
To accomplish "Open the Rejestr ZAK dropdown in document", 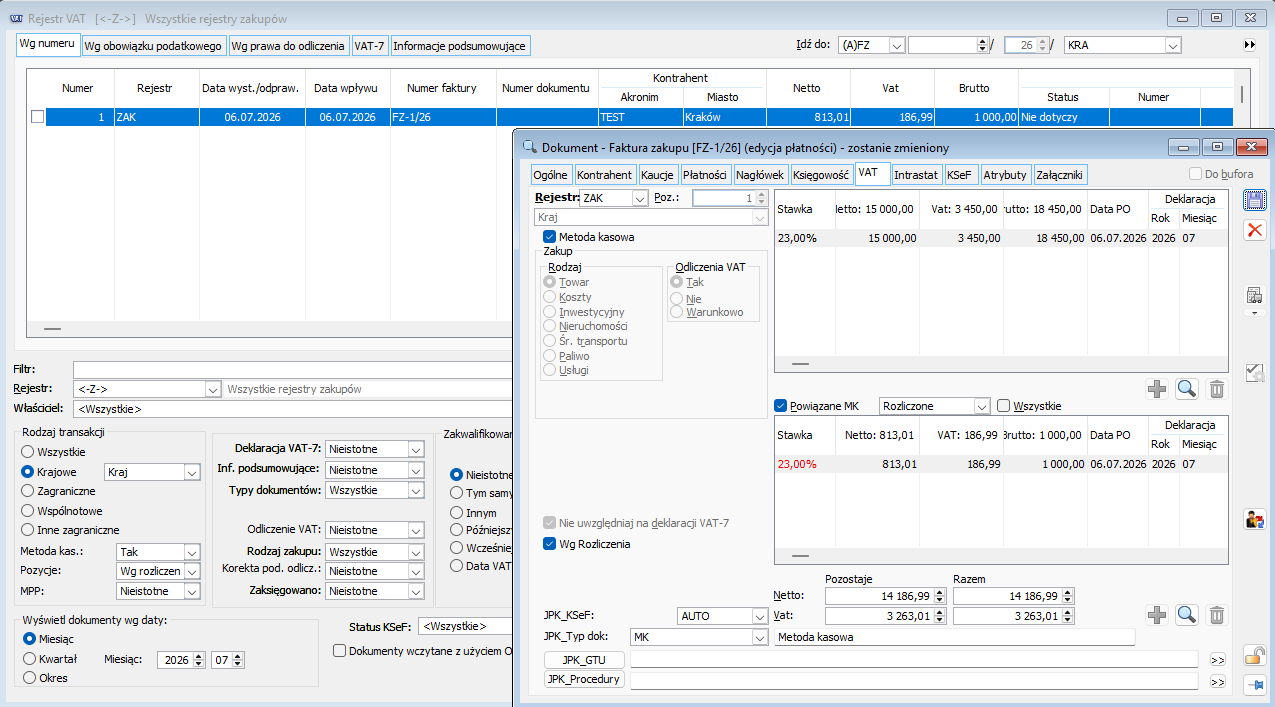I will (x=640, y=198).
